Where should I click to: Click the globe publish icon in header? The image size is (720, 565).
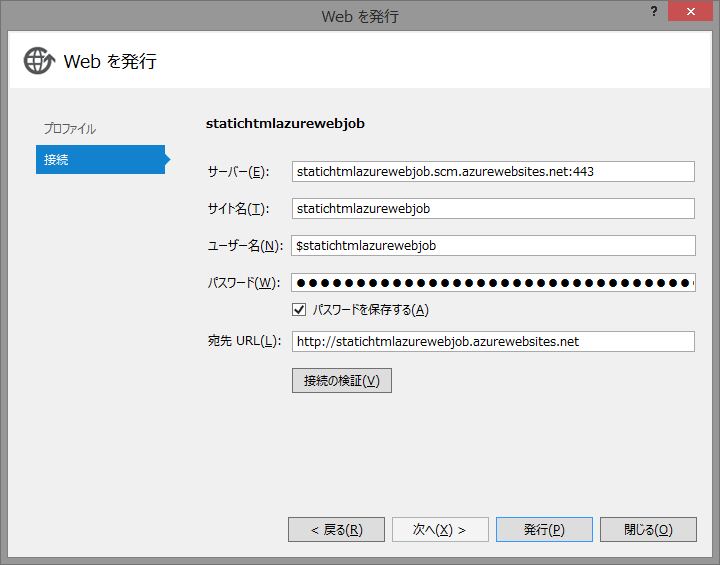click(39, 61)
